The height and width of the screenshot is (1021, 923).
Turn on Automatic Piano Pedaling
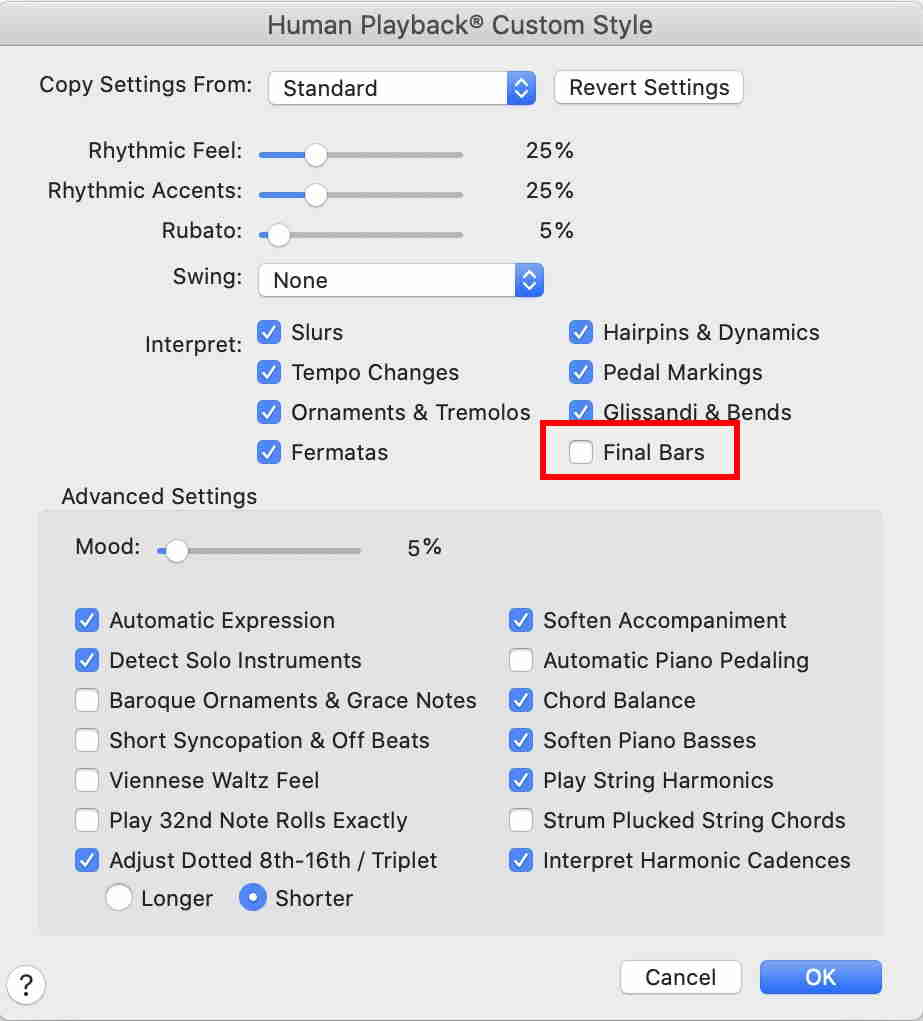(x=521, y=661)
